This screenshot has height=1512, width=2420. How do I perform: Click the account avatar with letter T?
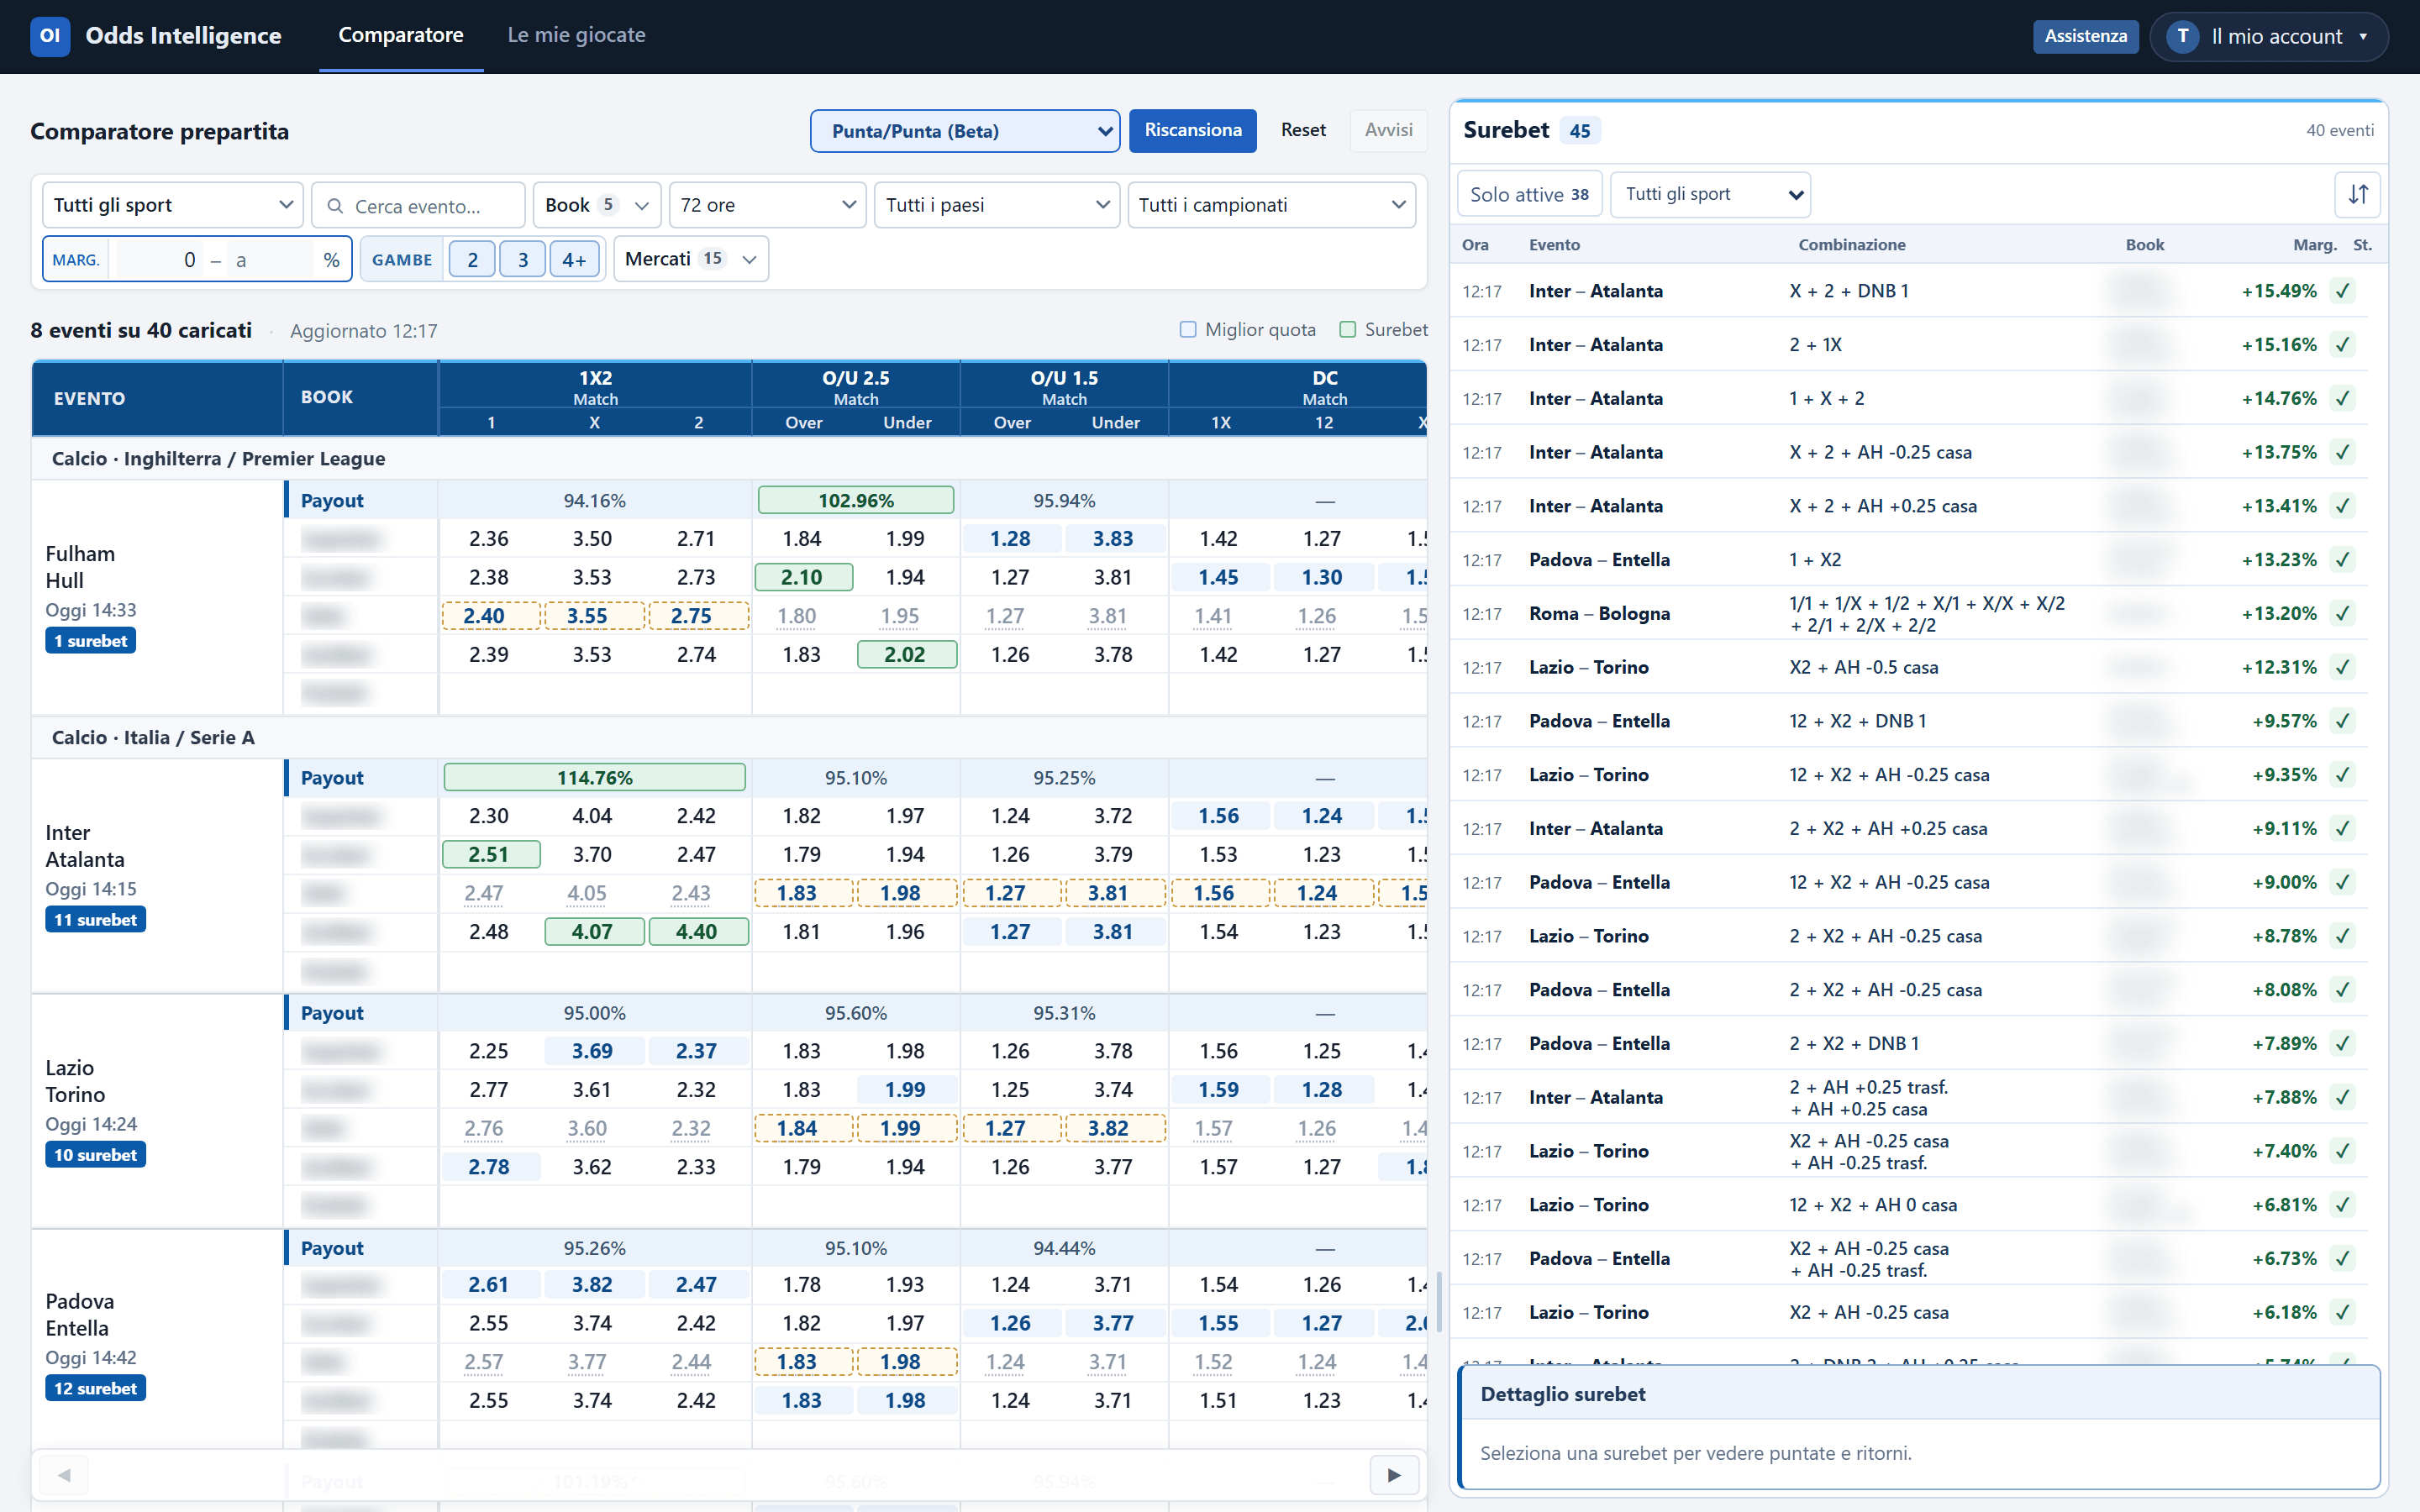pyautogui.click(x=2182, y=36)
